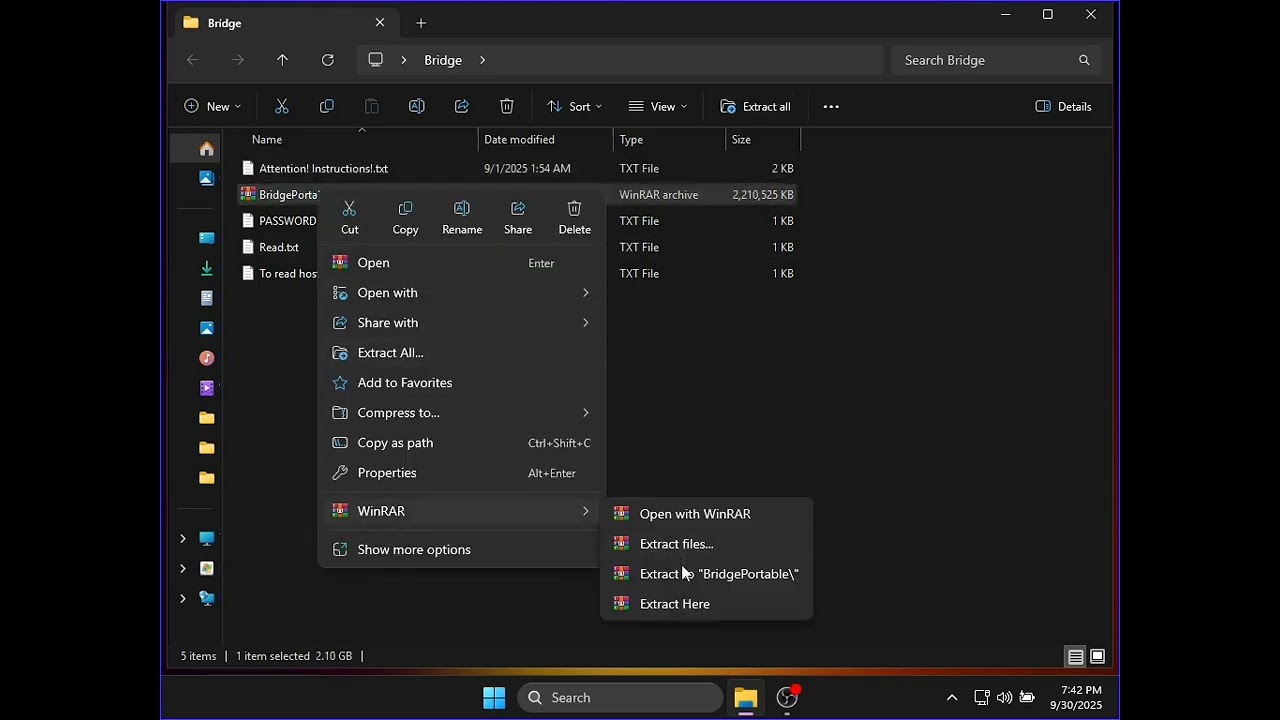
Task: Toggle the Details pane
Action: [1064, 106]
